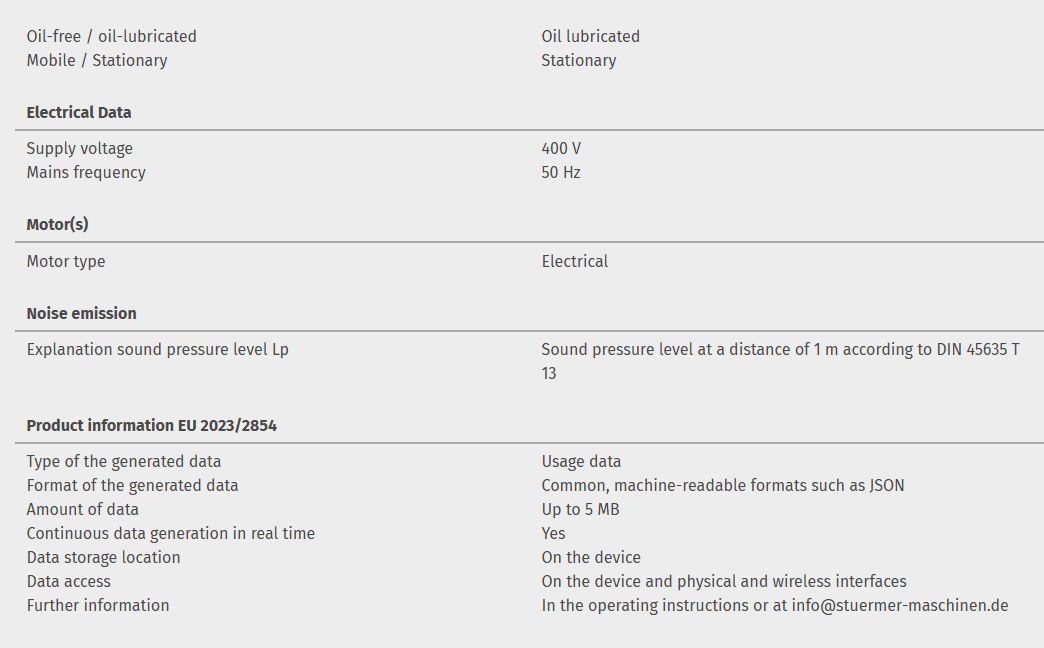Click the Electrical Data section heading
The height and width of the screenshot is (648, 1044).
pos(79,112)
